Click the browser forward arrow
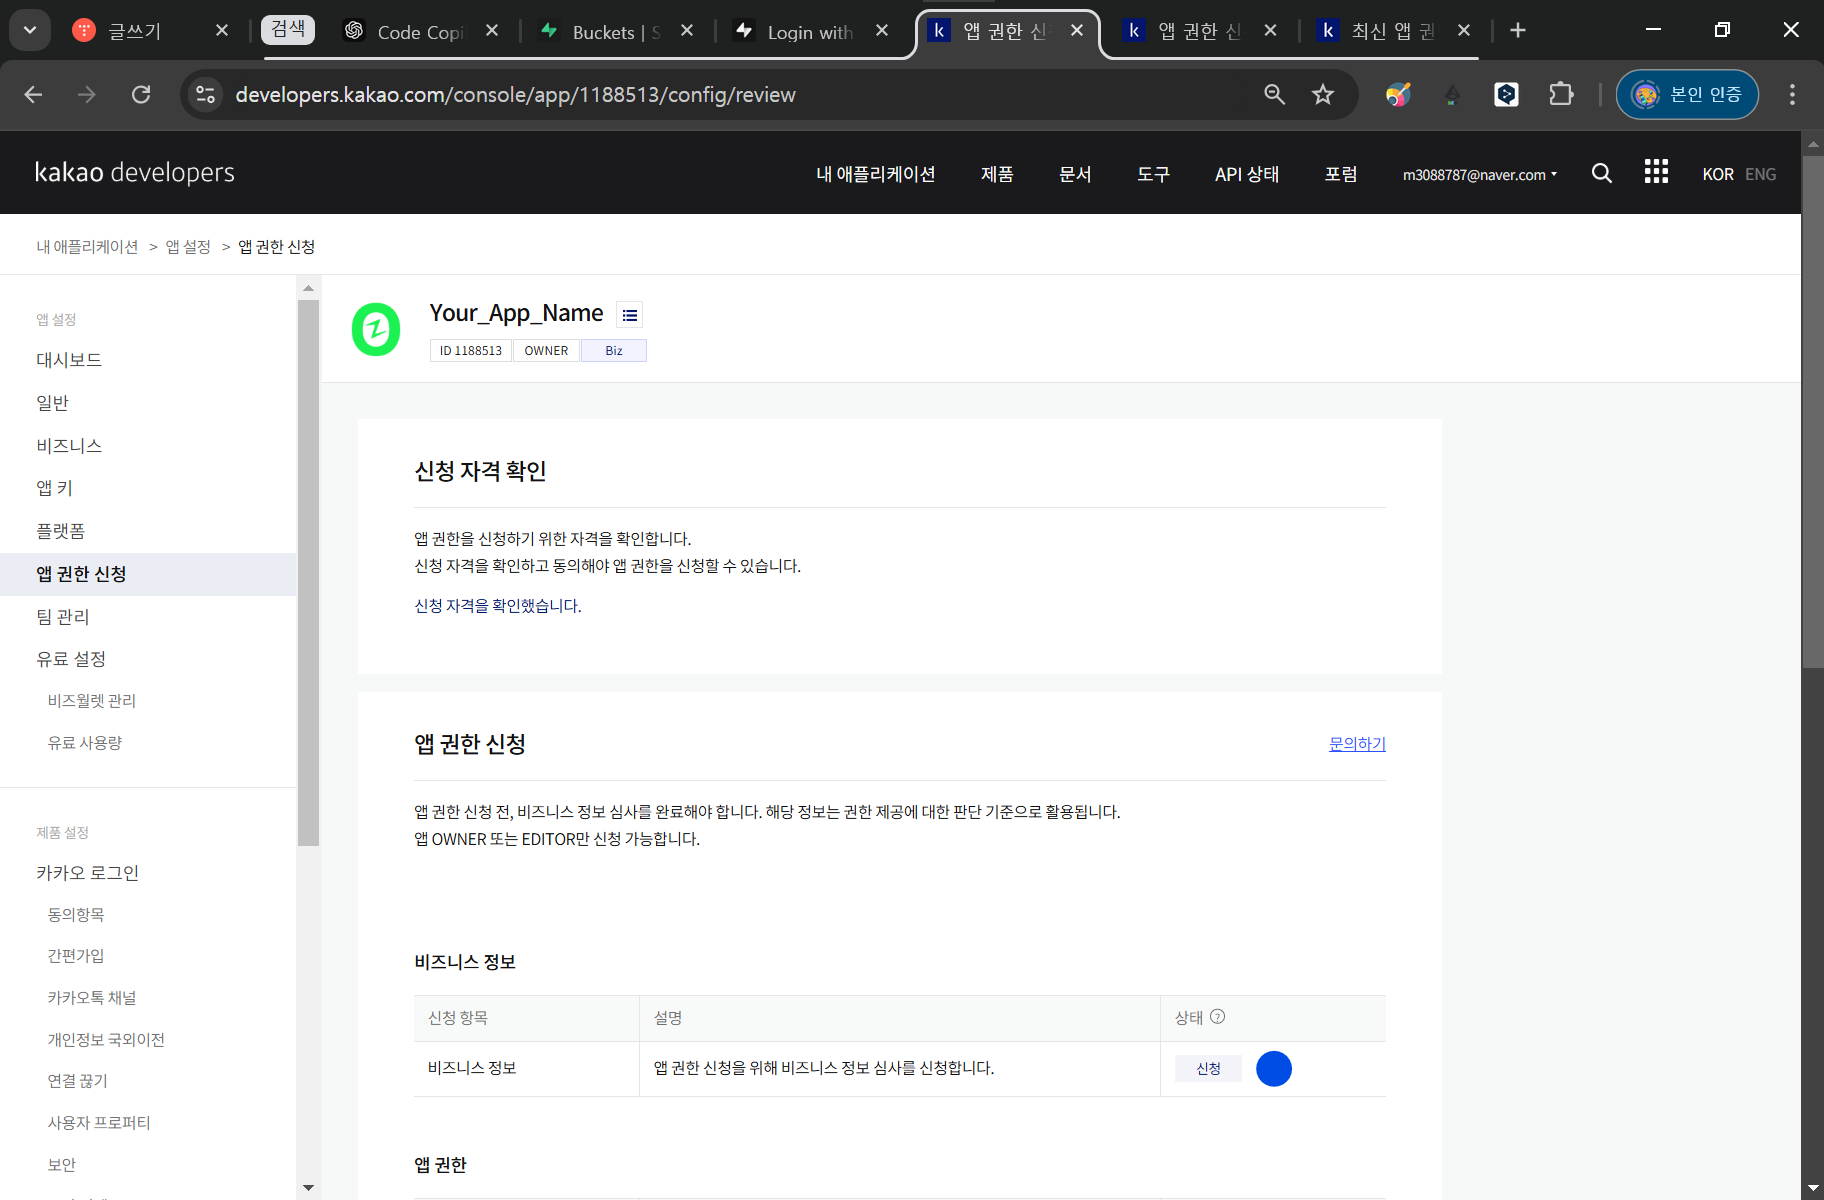Viewport: 1824px width, 1200px height. pyautogui.click(x=87, y=94)
